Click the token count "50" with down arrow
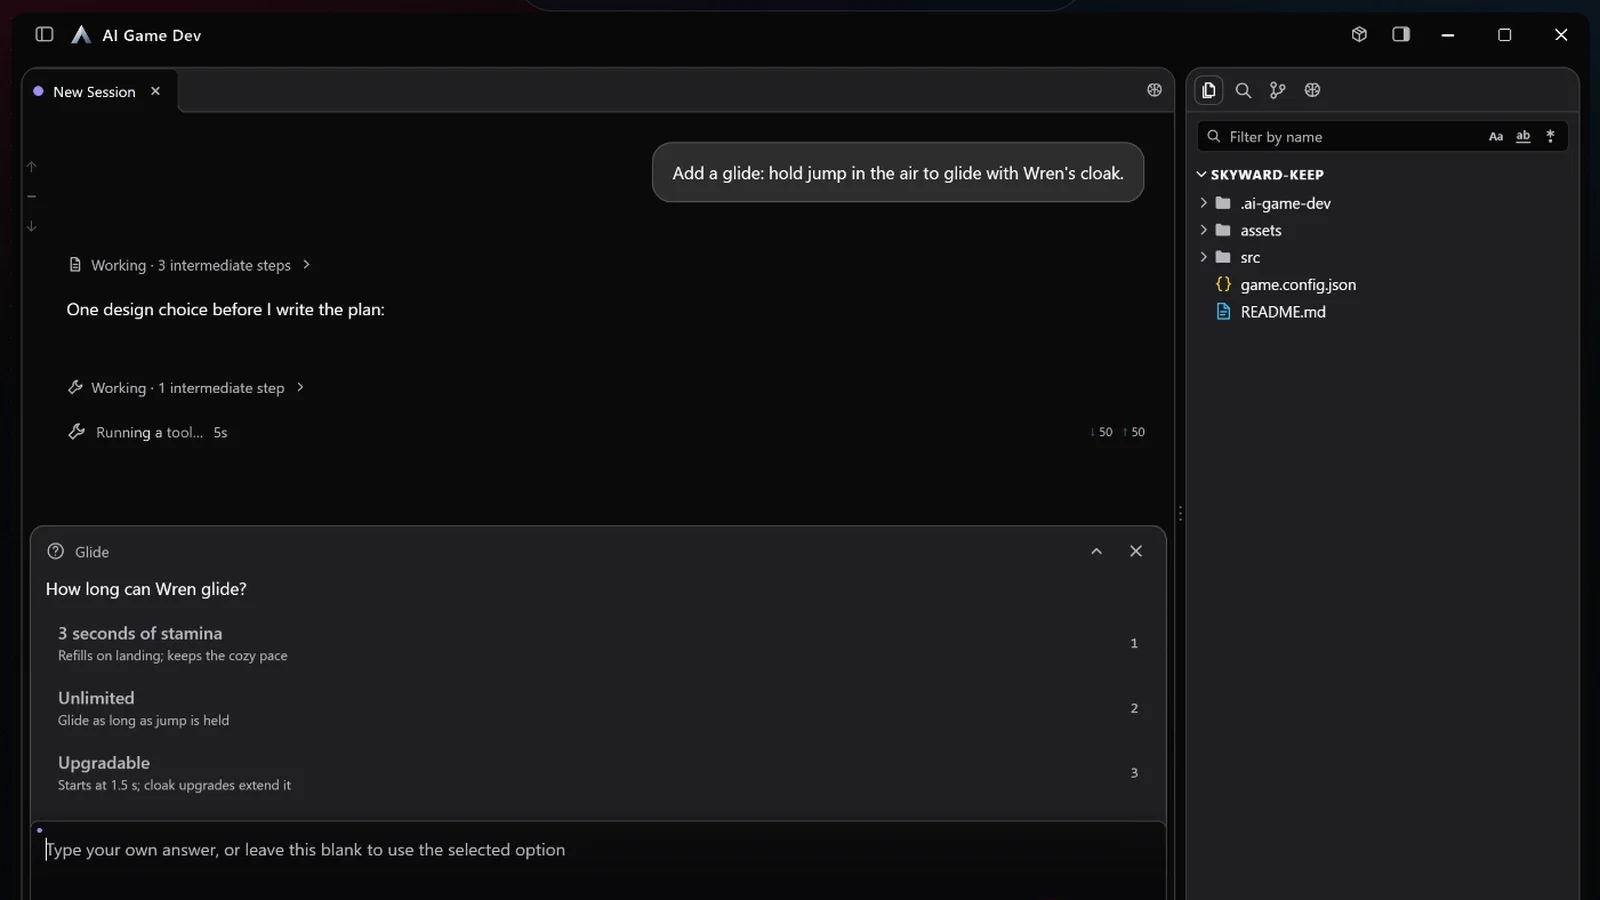 click(x=1101, y=432)
